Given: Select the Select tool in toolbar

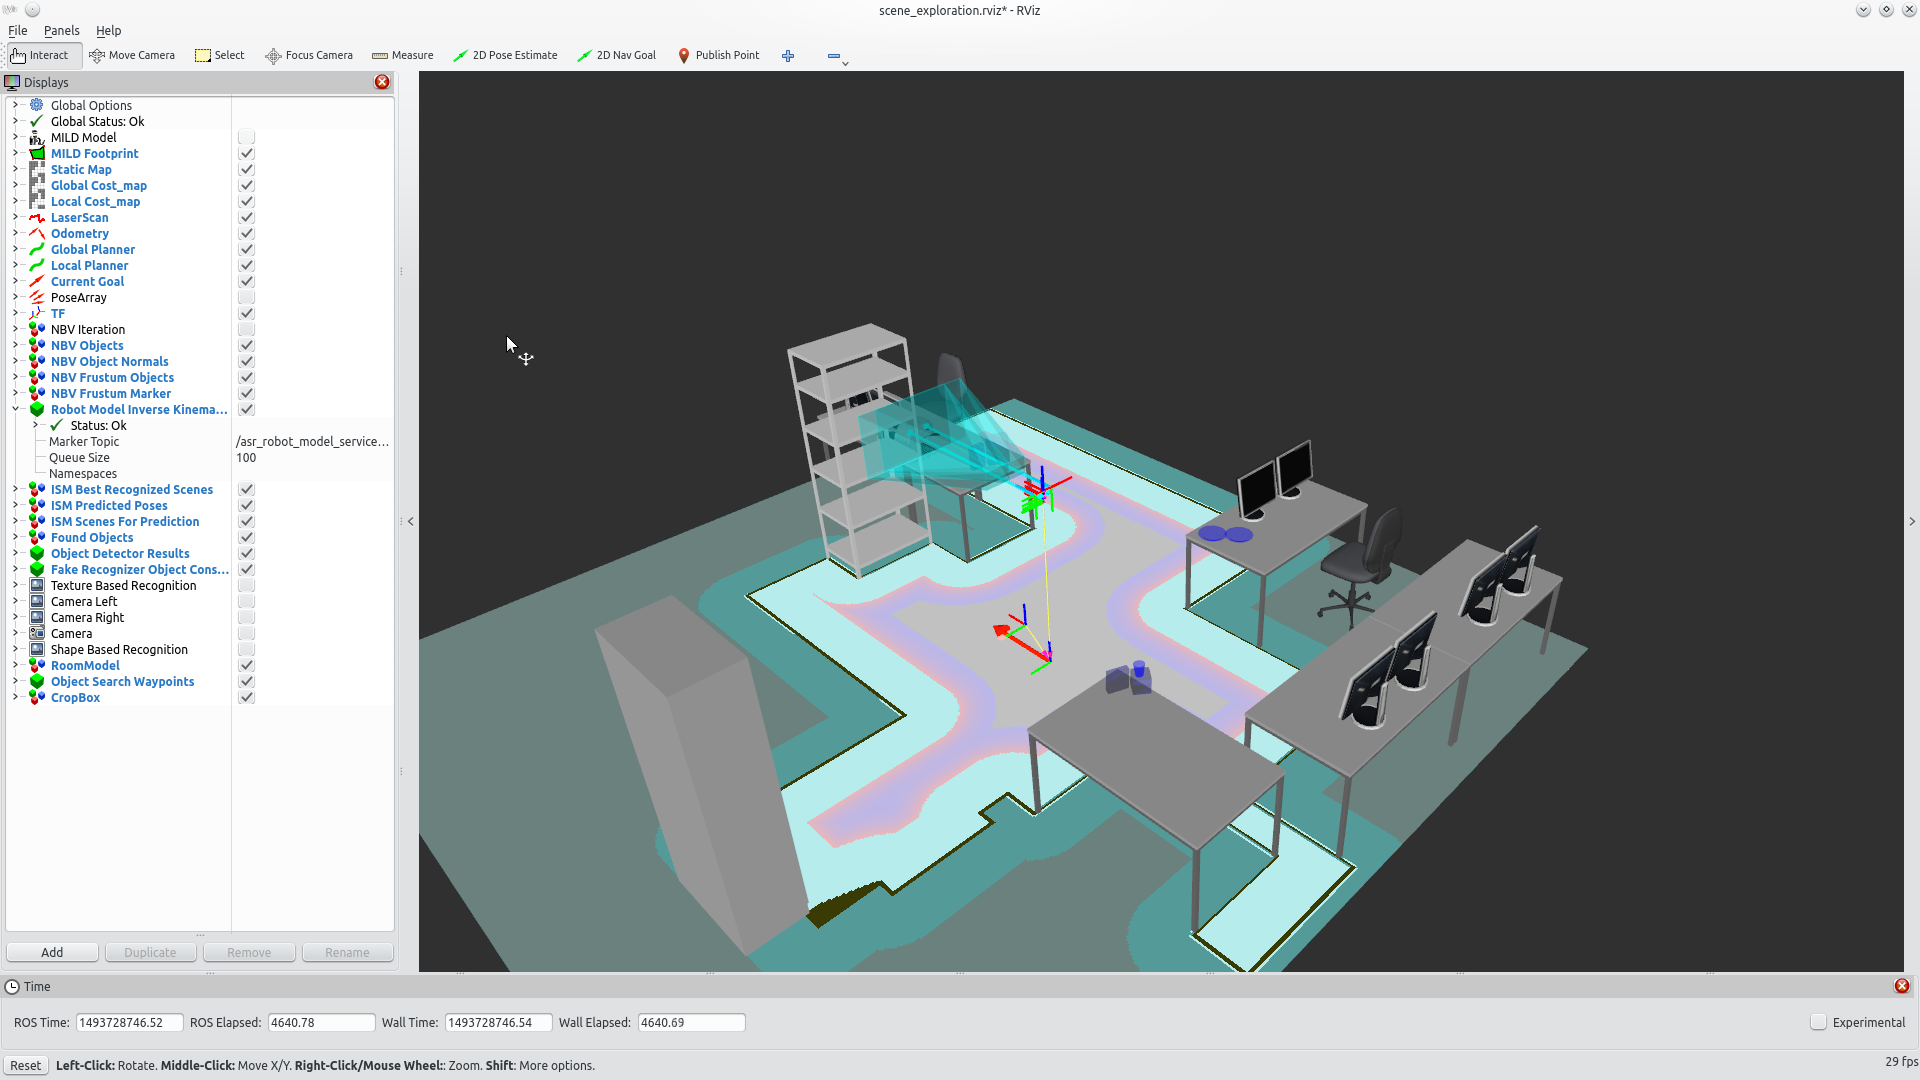Looking at the screenshot, I should tap(220, 55).
